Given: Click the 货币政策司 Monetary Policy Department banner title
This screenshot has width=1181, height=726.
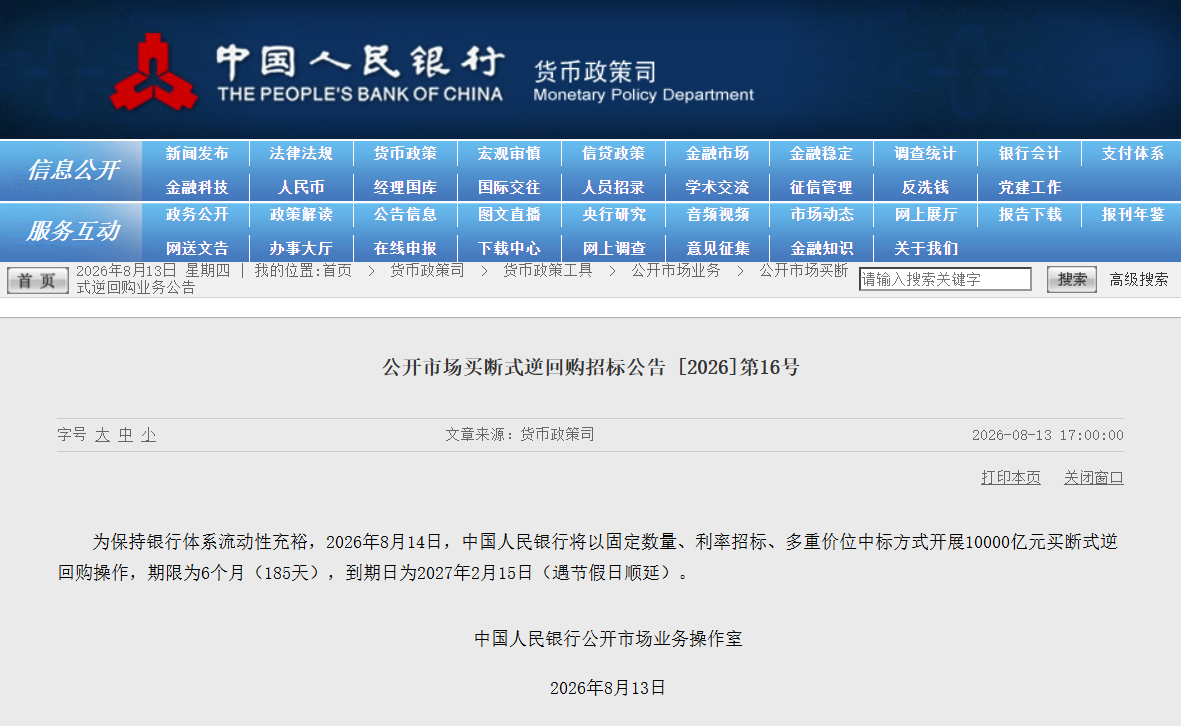Looking at the screenshot, I should click(643, 81).
